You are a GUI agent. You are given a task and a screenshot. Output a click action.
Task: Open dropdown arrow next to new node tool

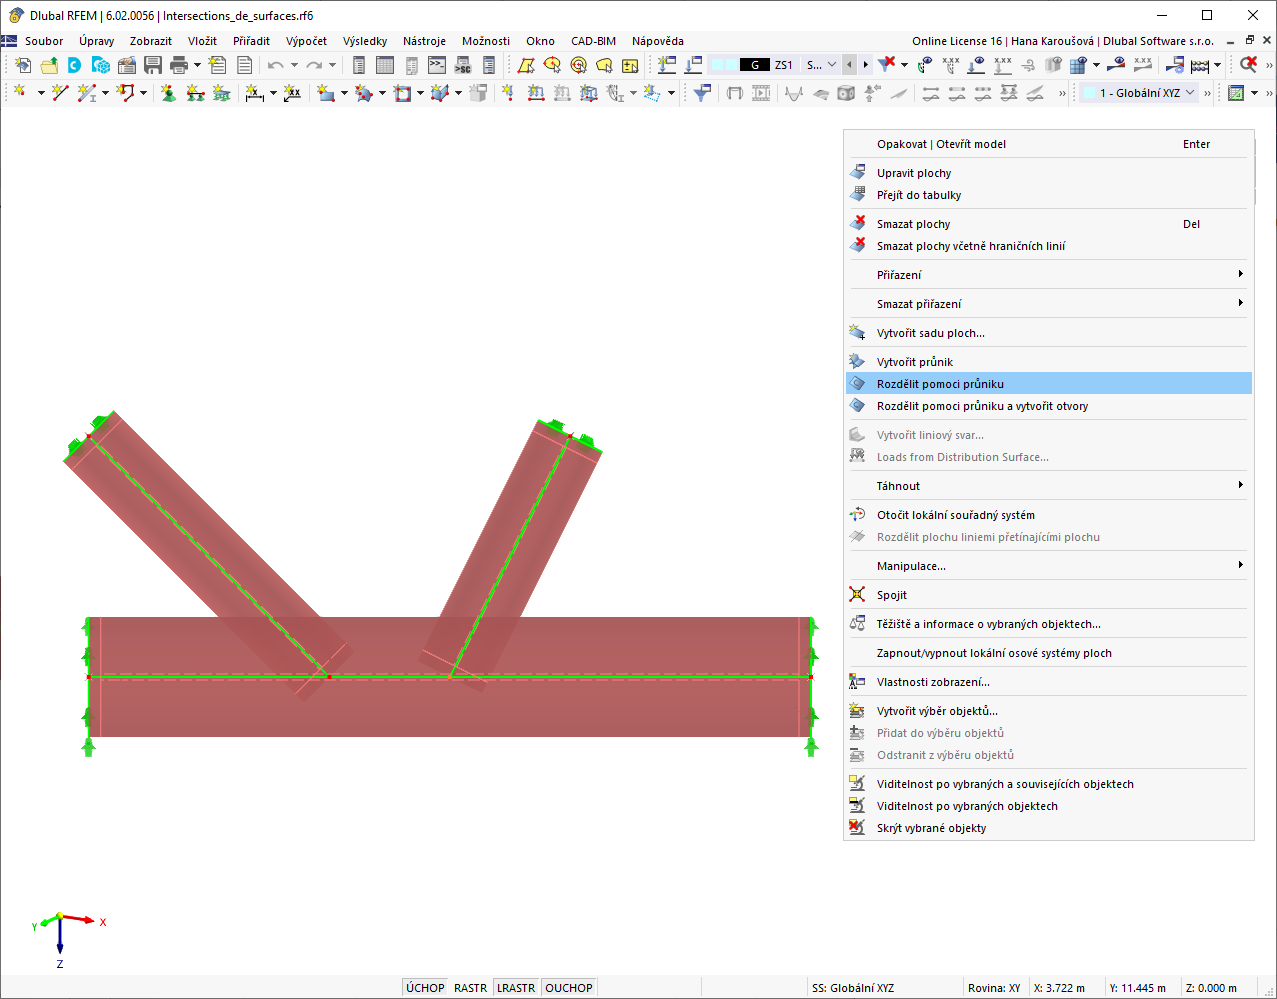pos(41,93)
